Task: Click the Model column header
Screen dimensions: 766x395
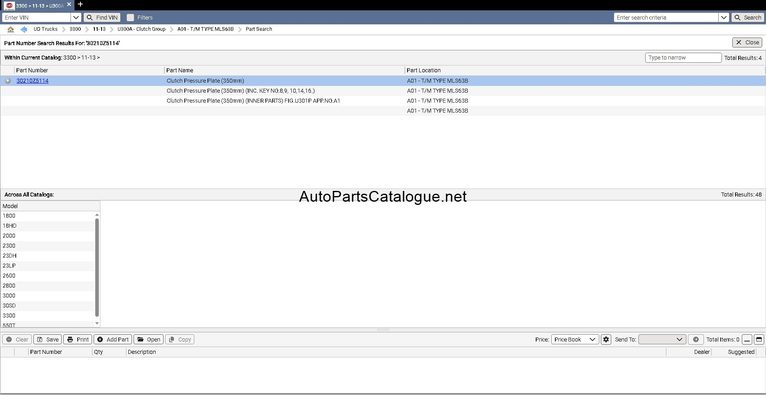Action: pyautogui.click(x=50, y=206)
